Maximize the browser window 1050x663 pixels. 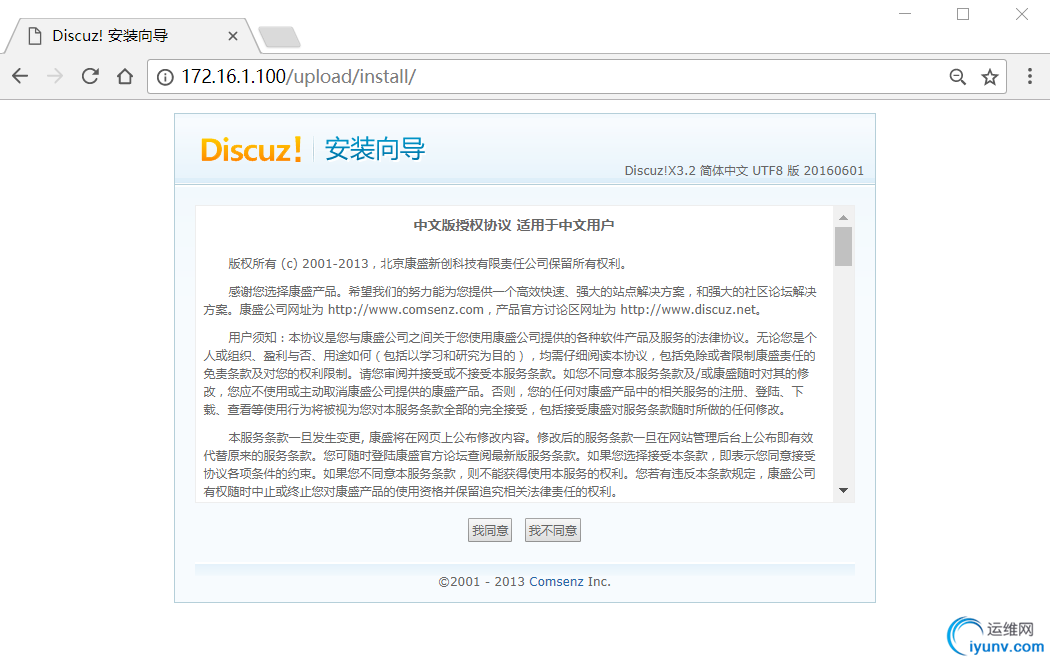(963, 14)
